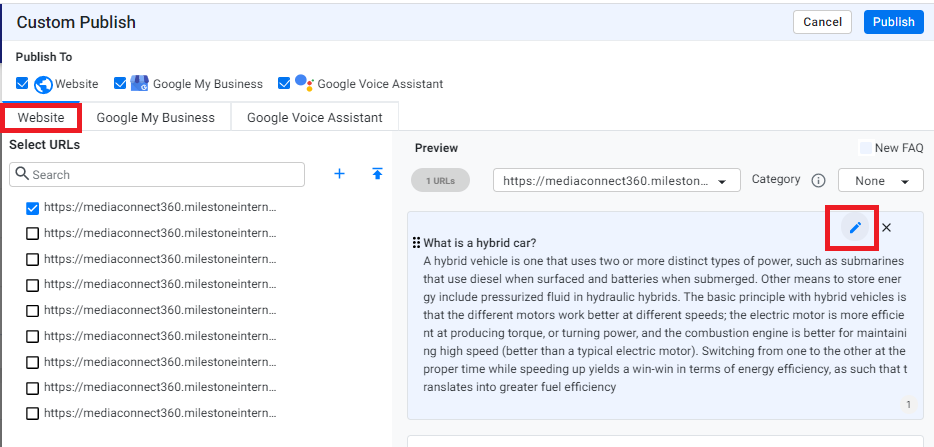The height and width of the screenshot is (447, 934).
Task: Click the Google My Business store icon
Action: coord(139,83)
